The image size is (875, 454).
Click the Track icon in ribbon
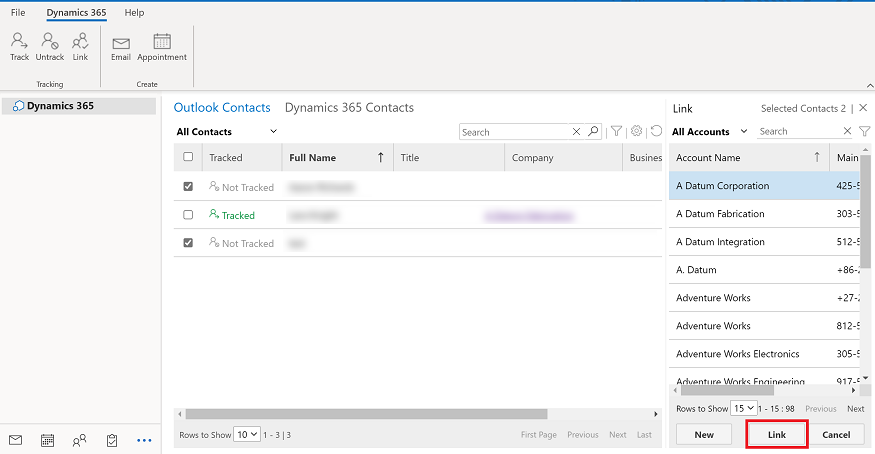19,44
